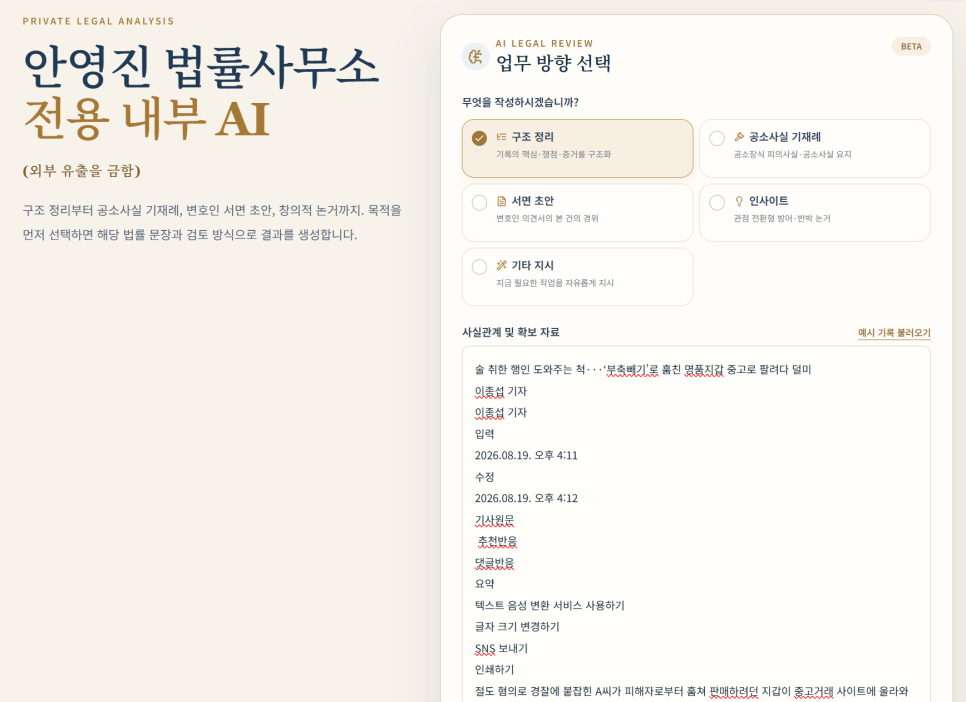Choose the 인사이트 radio option
This screenshot has width=966, height=702.
pyautogui.click(x=717, y=202)
